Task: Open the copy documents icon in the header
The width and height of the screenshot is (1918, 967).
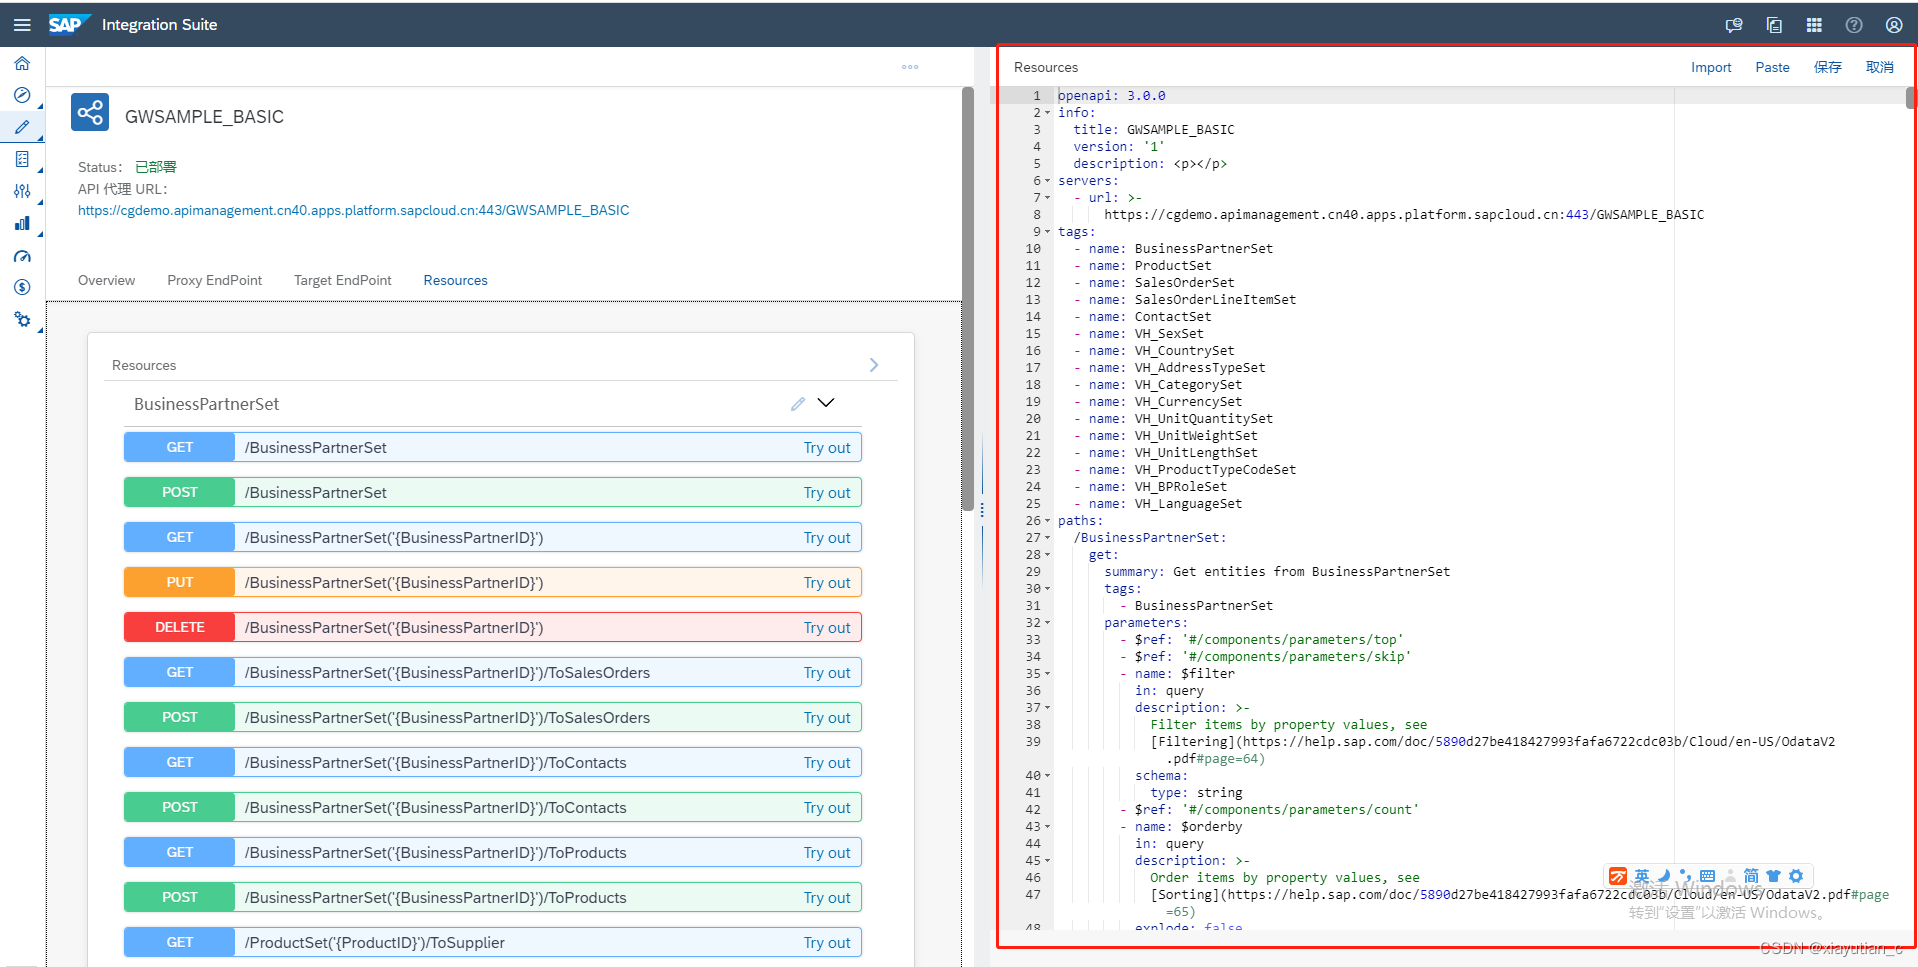Action: tap(1774, 25)
